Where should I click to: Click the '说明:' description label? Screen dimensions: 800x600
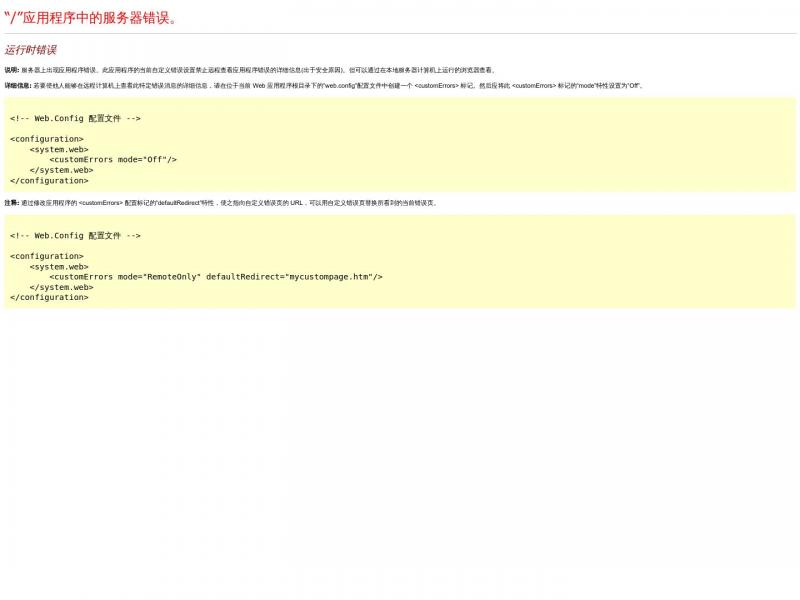pyautogui.click(x=12, y=70)
